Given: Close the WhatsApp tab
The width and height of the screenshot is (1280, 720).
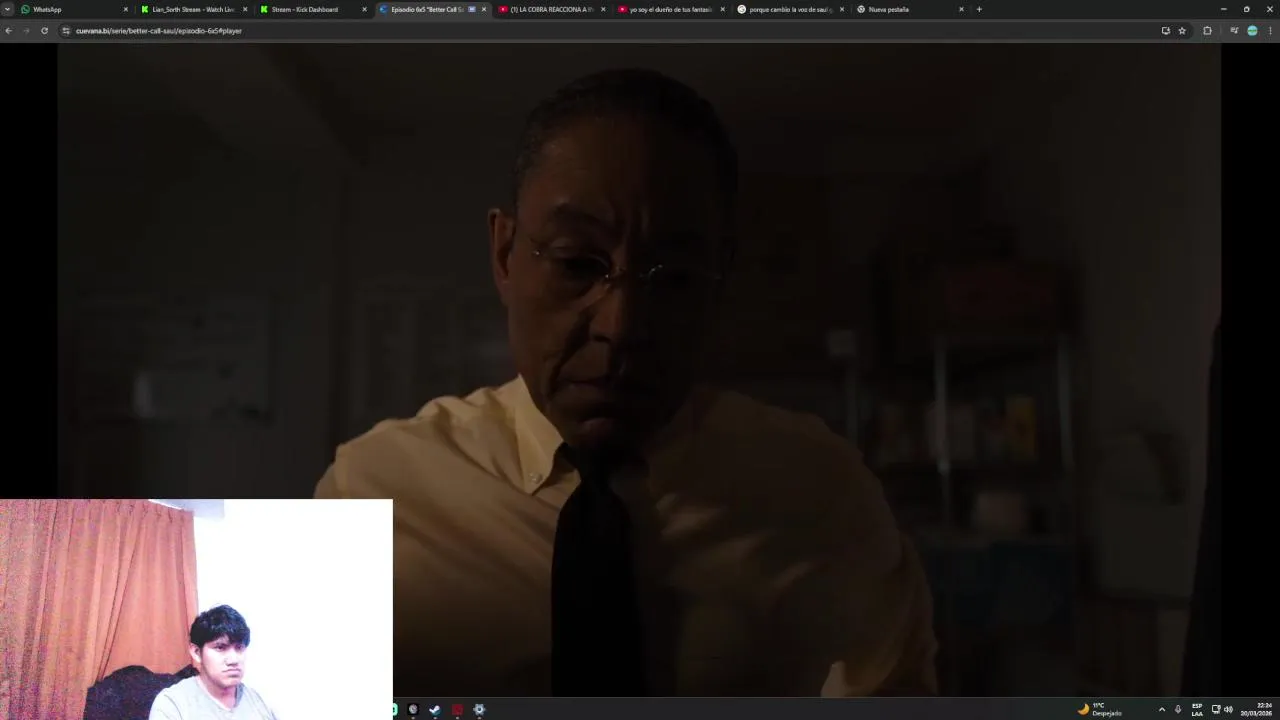Looking at the screenshot, I should click(x=126, y=9).
